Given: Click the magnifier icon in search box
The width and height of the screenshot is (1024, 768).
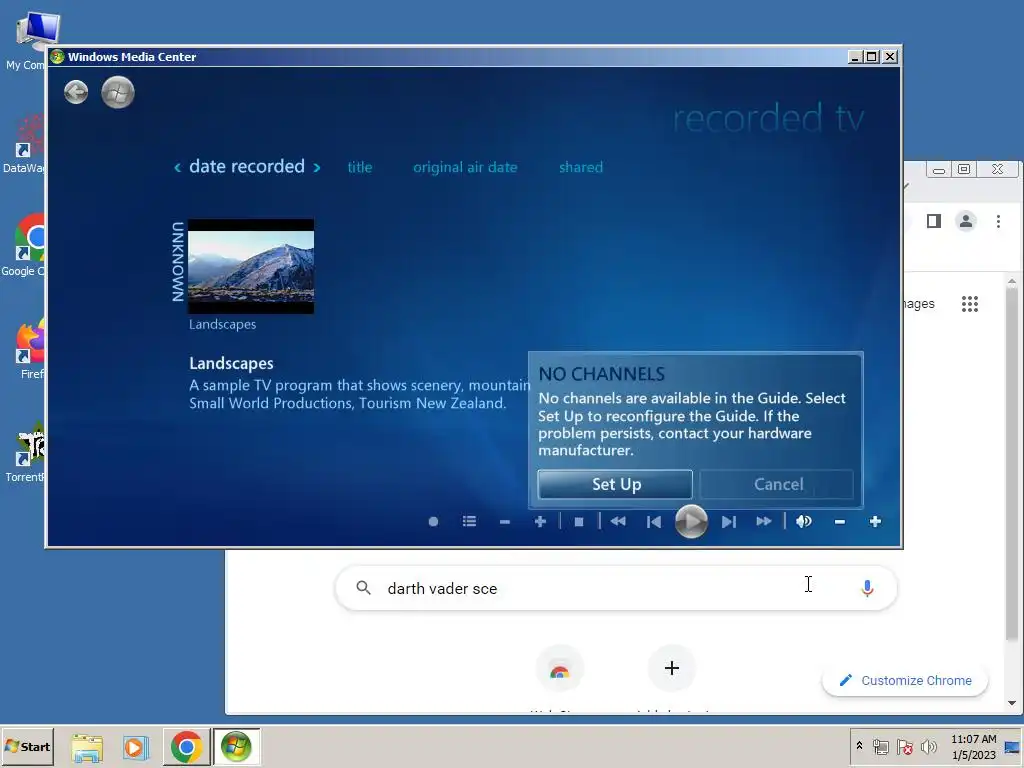Looking at the screenshot, I should (x=364, y=588).
